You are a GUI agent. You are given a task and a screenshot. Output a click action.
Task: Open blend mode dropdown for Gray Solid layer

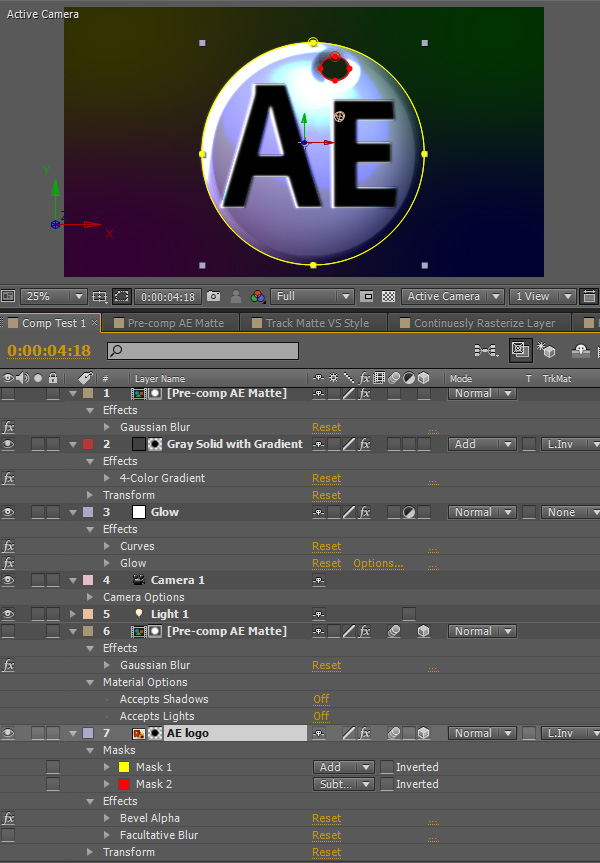tap(481, 444)
